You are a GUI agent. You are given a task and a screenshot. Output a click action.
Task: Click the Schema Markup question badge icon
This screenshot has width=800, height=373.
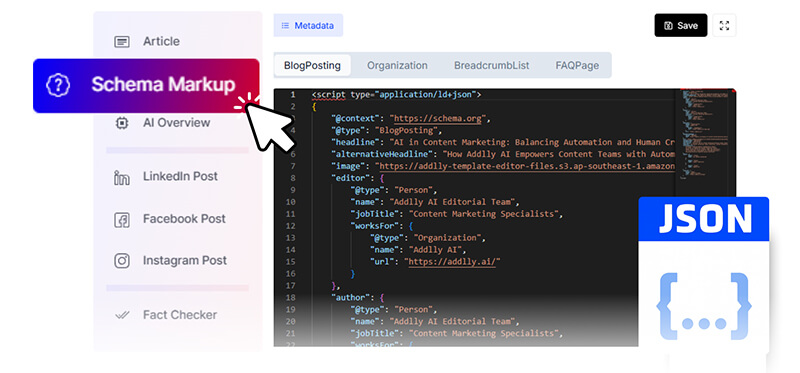point(58,85)
